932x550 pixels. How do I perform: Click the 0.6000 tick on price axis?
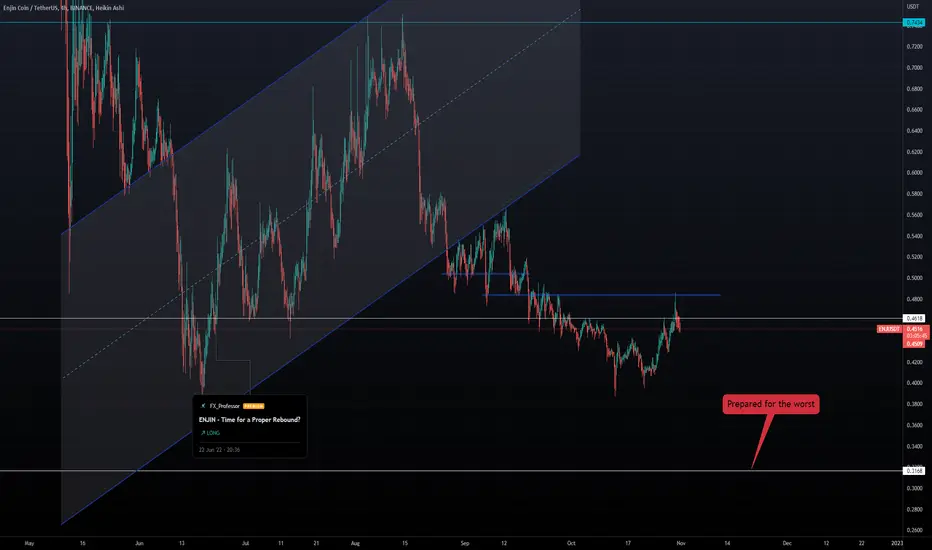(914, 173)
